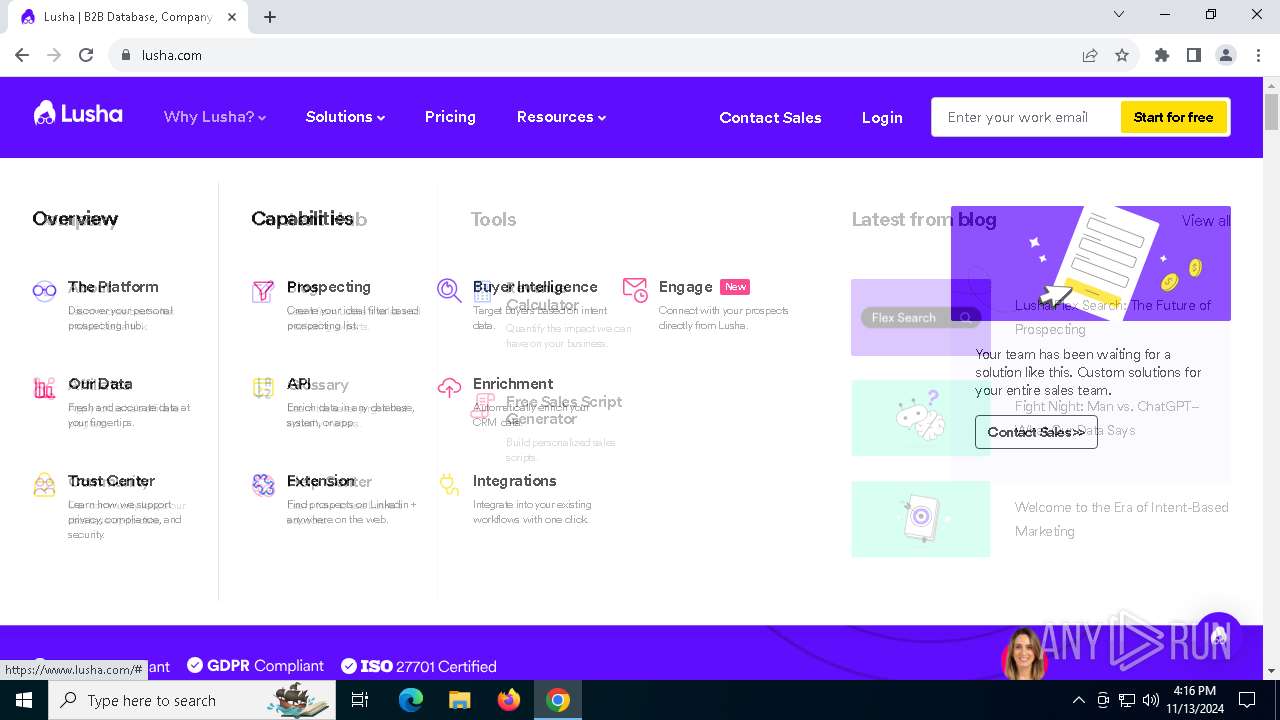1280x720 pixels.
Task: Open the Extension capability
Action: [321, 481]
